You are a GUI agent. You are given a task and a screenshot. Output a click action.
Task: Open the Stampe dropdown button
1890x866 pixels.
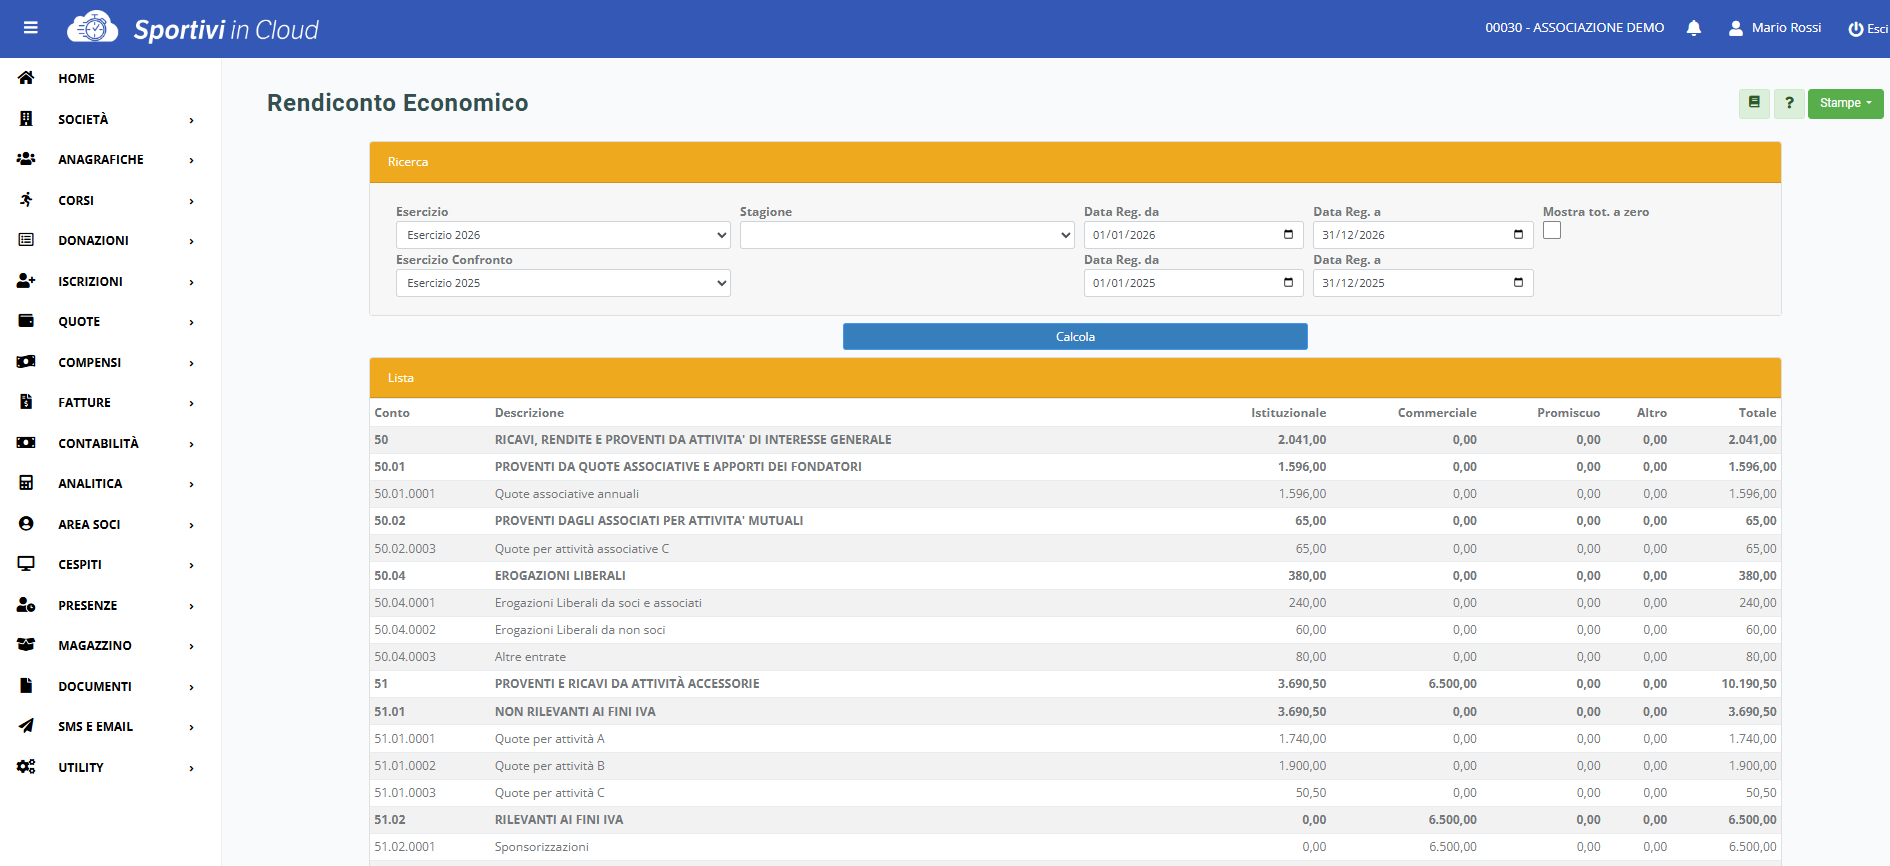tap(1845, 103)
